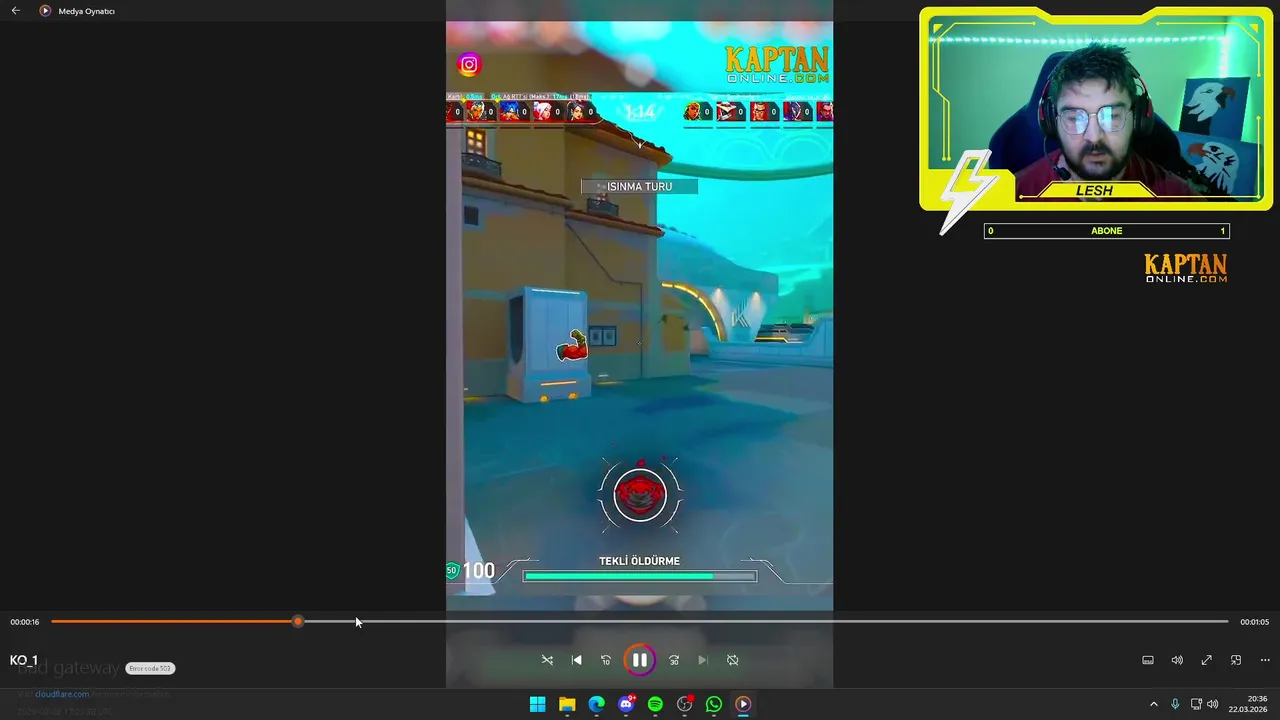Viewport: 1280px width, 720px height.
Task: Click the orange seek bar handle
Action: [298, 622]
